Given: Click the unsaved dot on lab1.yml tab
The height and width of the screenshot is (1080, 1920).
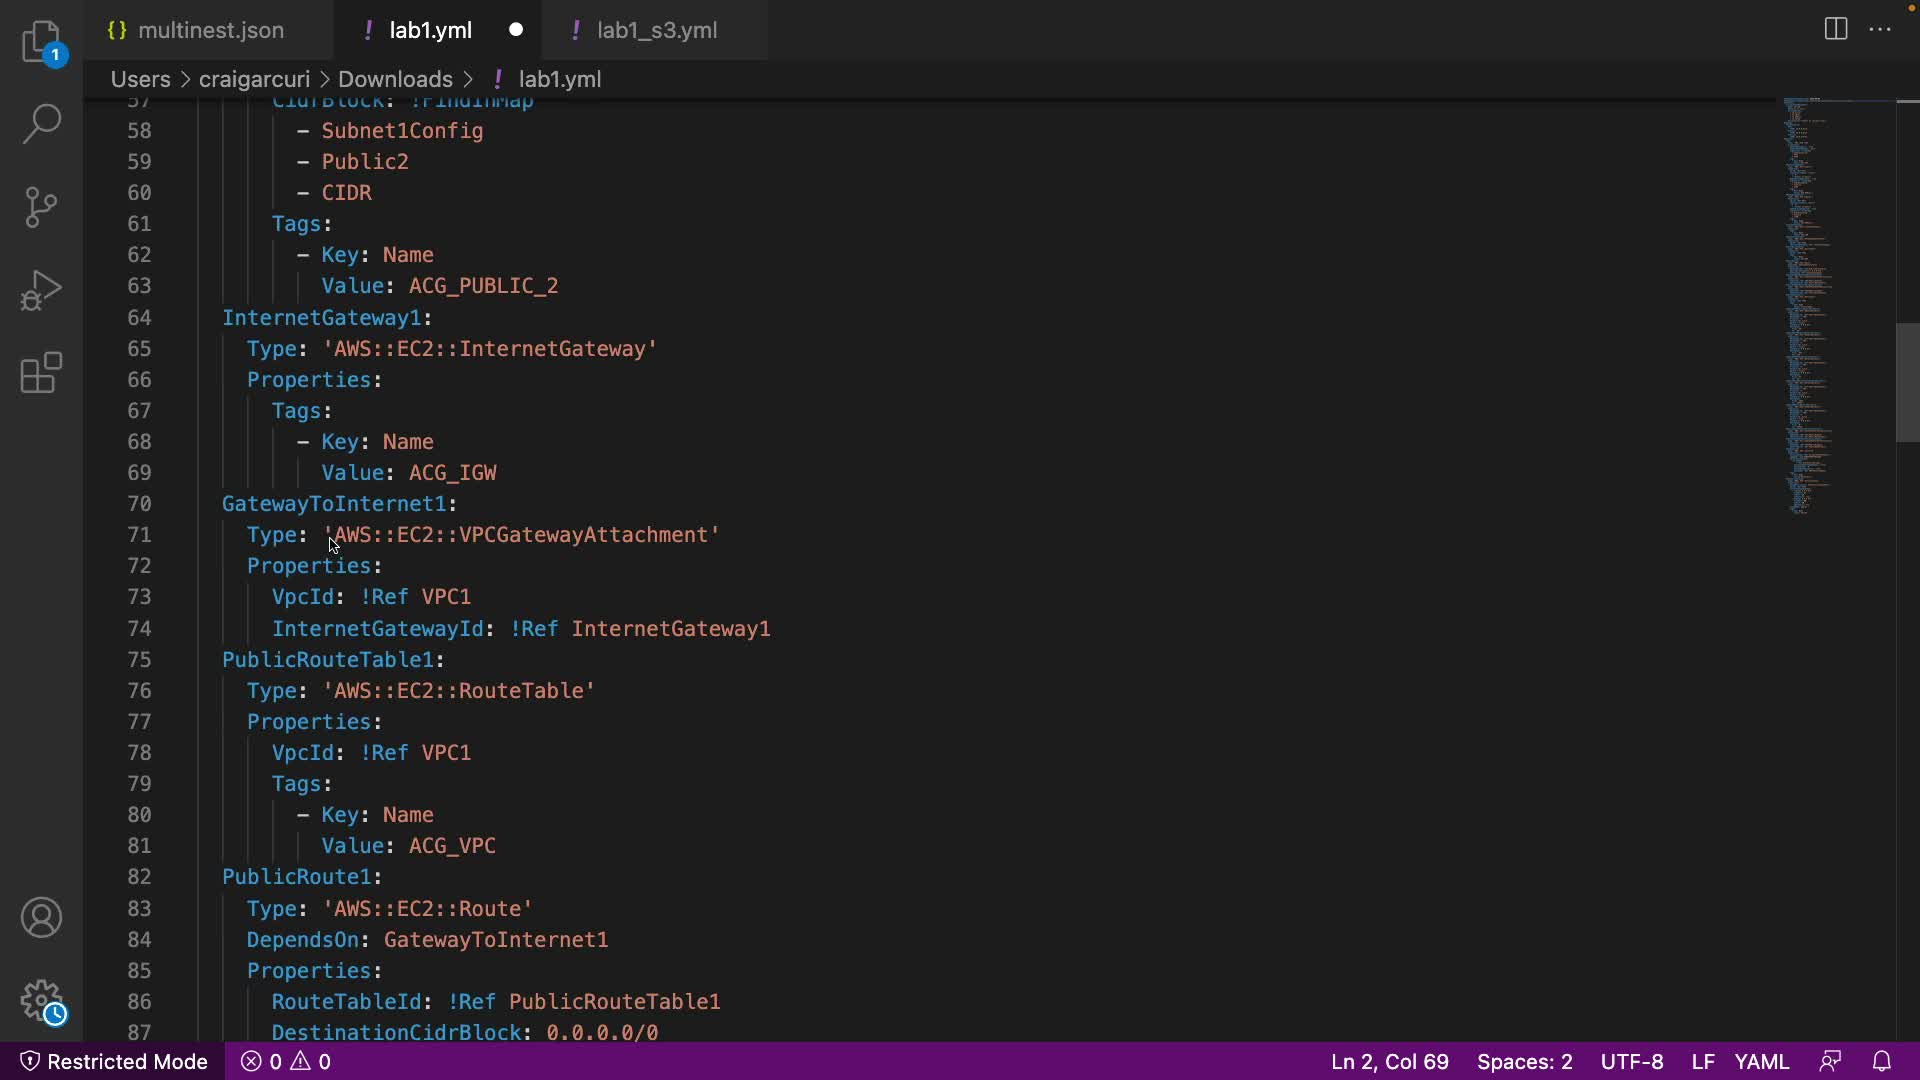Looking at the screenshot, I should click(516, 30).
